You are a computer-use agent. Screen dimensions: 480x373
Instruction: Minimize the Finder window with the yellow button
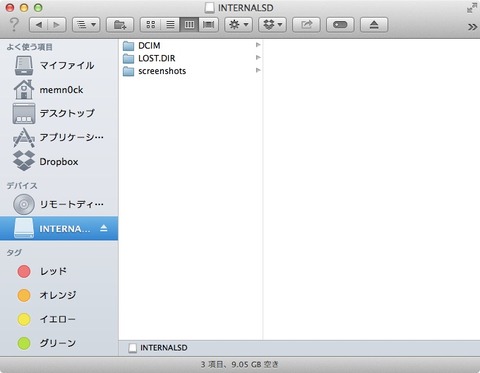click(x=24, y=8)
